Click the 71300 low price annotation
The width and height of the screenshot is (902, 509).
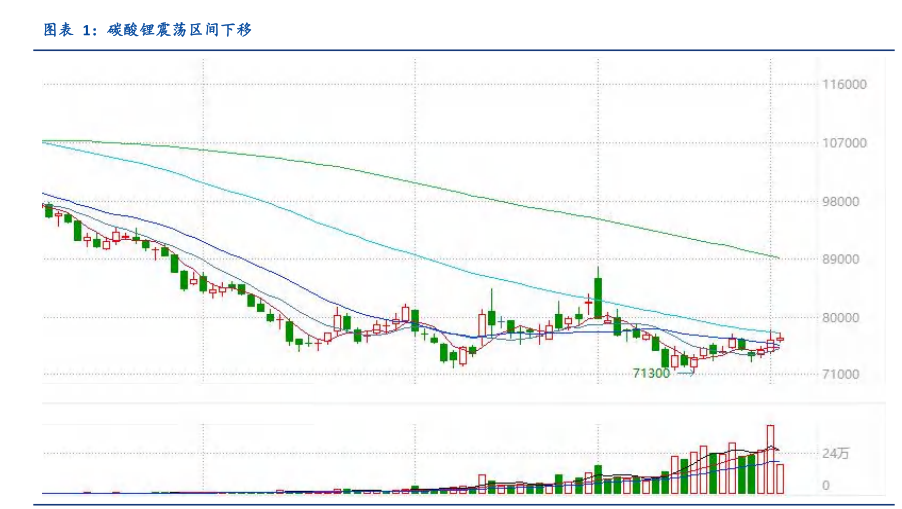point(651,374)
